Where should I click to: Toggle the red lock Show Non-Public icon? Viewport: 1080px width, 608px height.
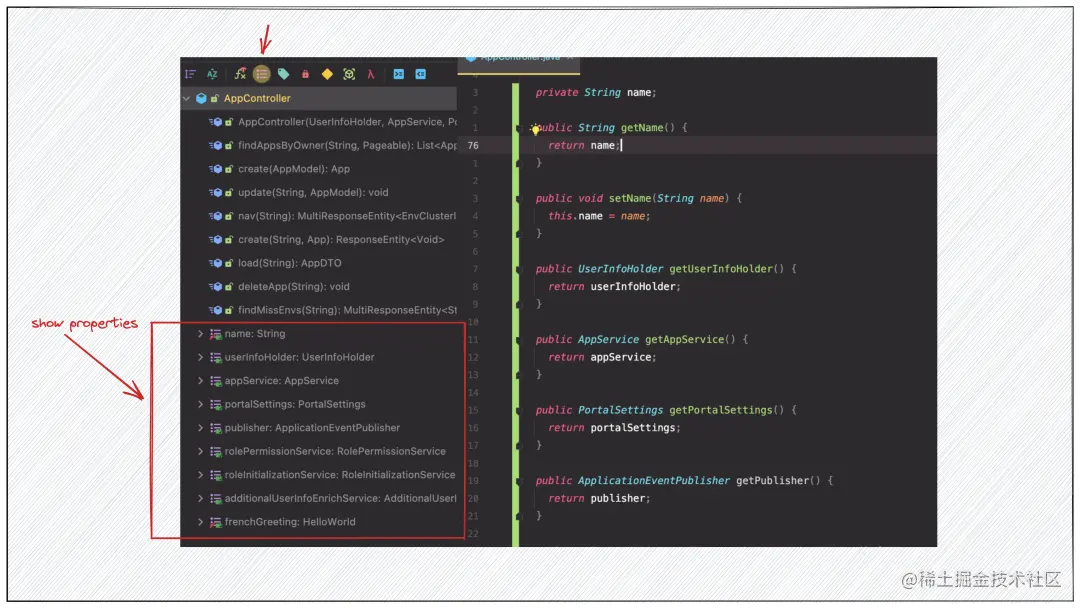(305, 74)
